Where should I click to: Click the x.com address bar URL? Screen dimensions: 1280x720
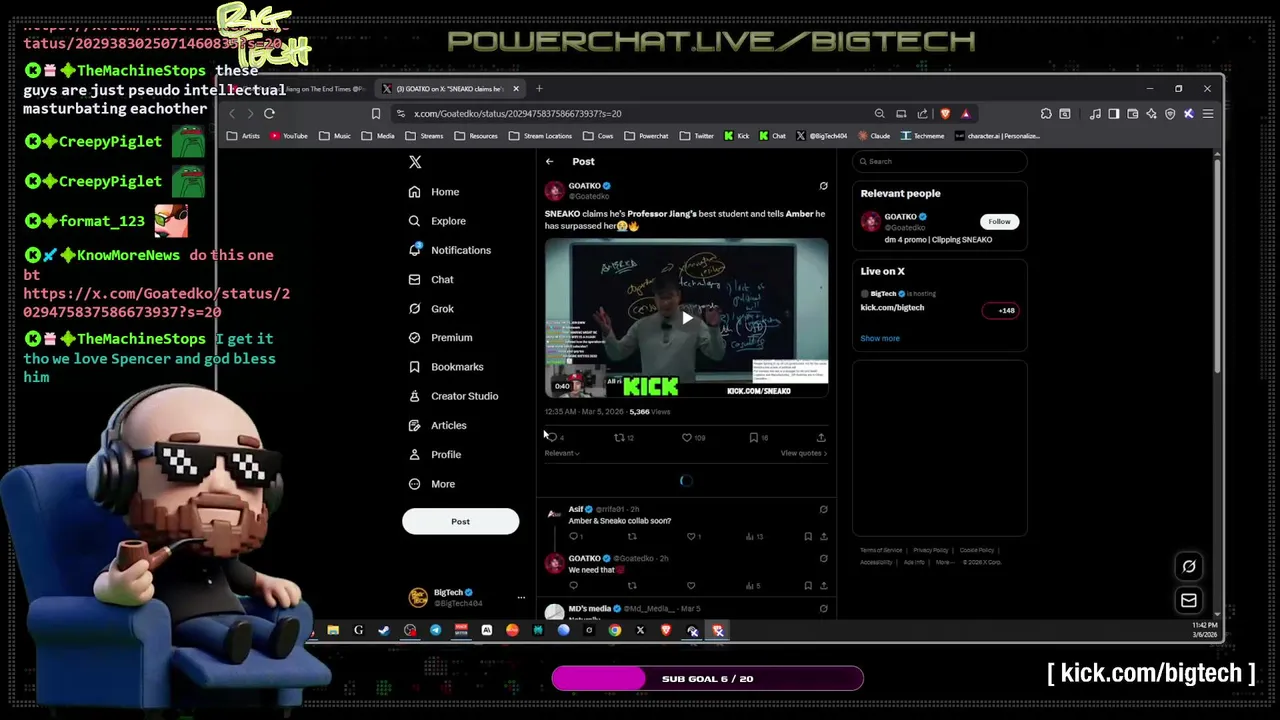[518, 114]
